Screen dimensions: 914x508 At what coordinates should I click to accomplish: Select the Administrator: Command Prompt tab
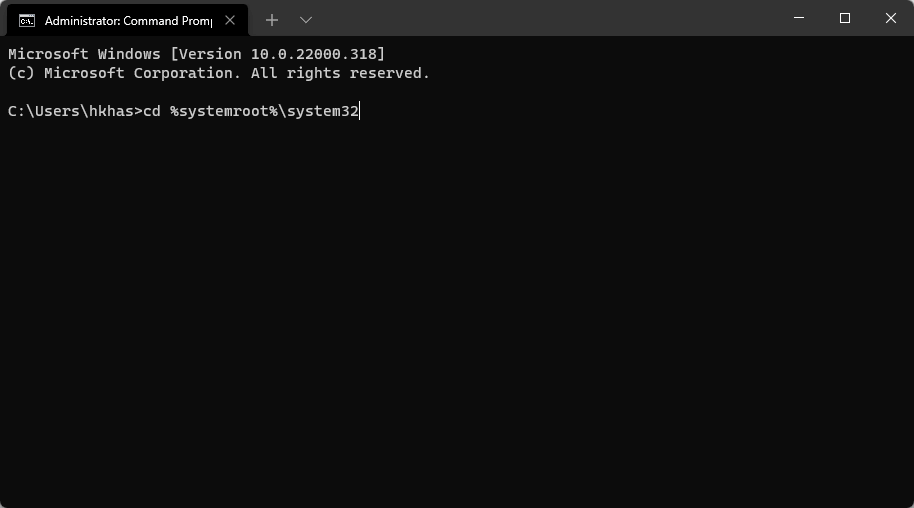(x=128, y=20)
